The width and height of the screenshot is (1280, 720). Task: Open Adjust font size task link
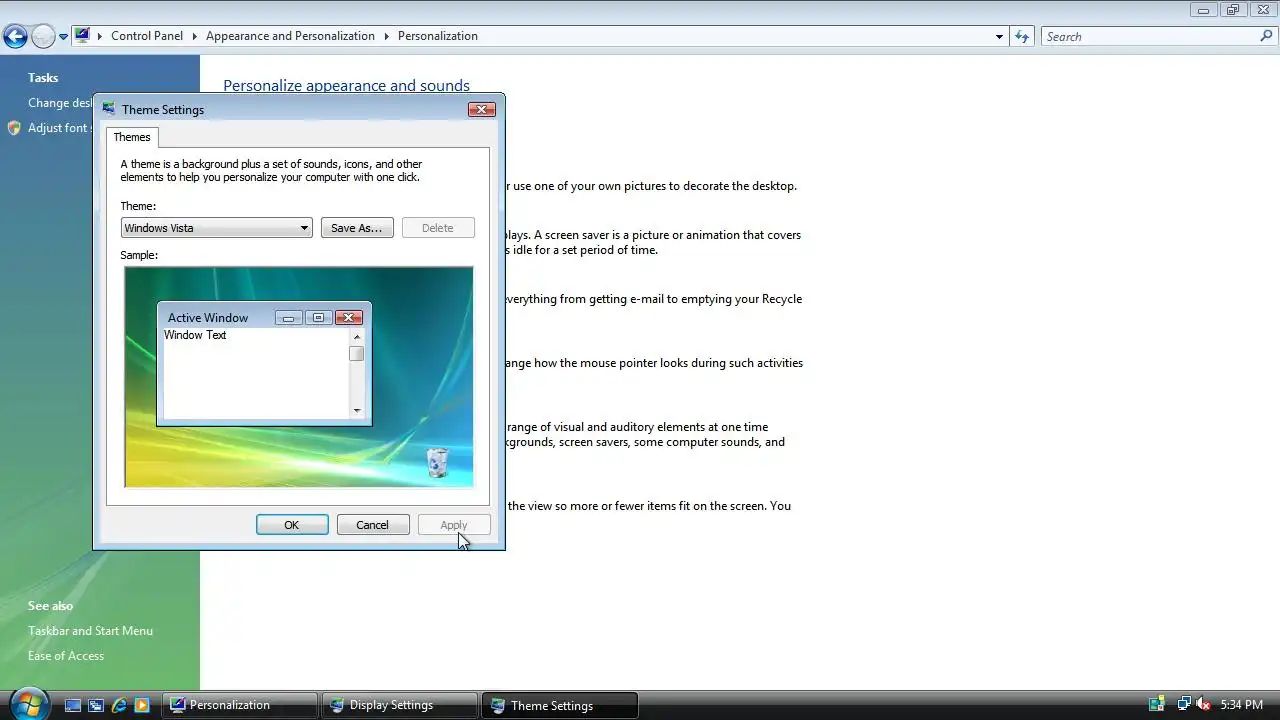pos(59,128)
